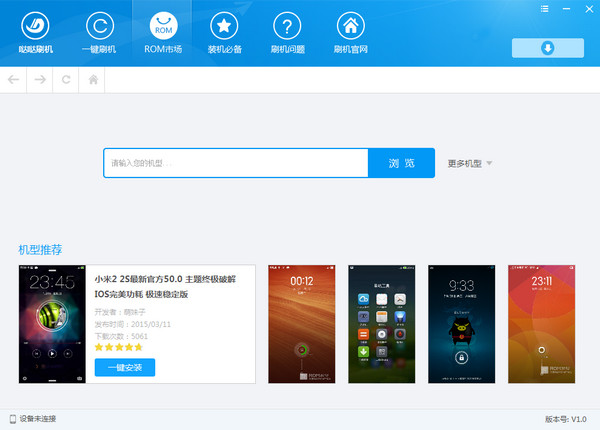
Task: Select the 9:33 blue ROM thumbnail
Action: (461, 324)
